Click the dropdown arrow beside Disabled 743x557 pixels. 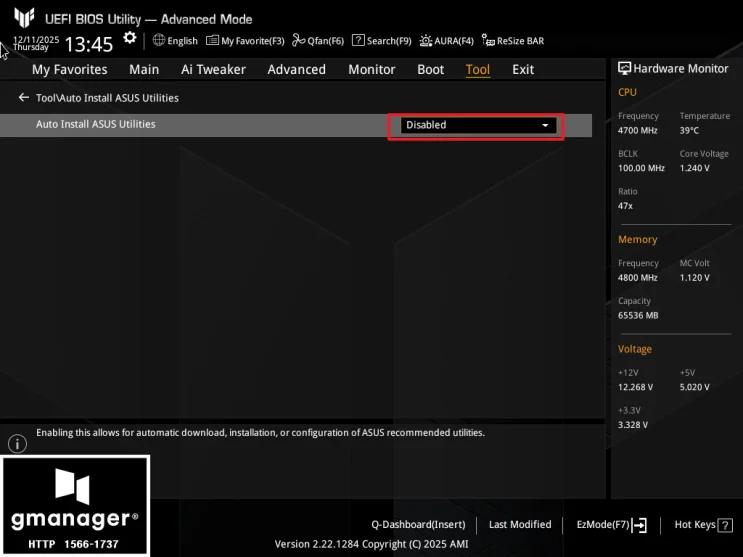pos(545,125)
